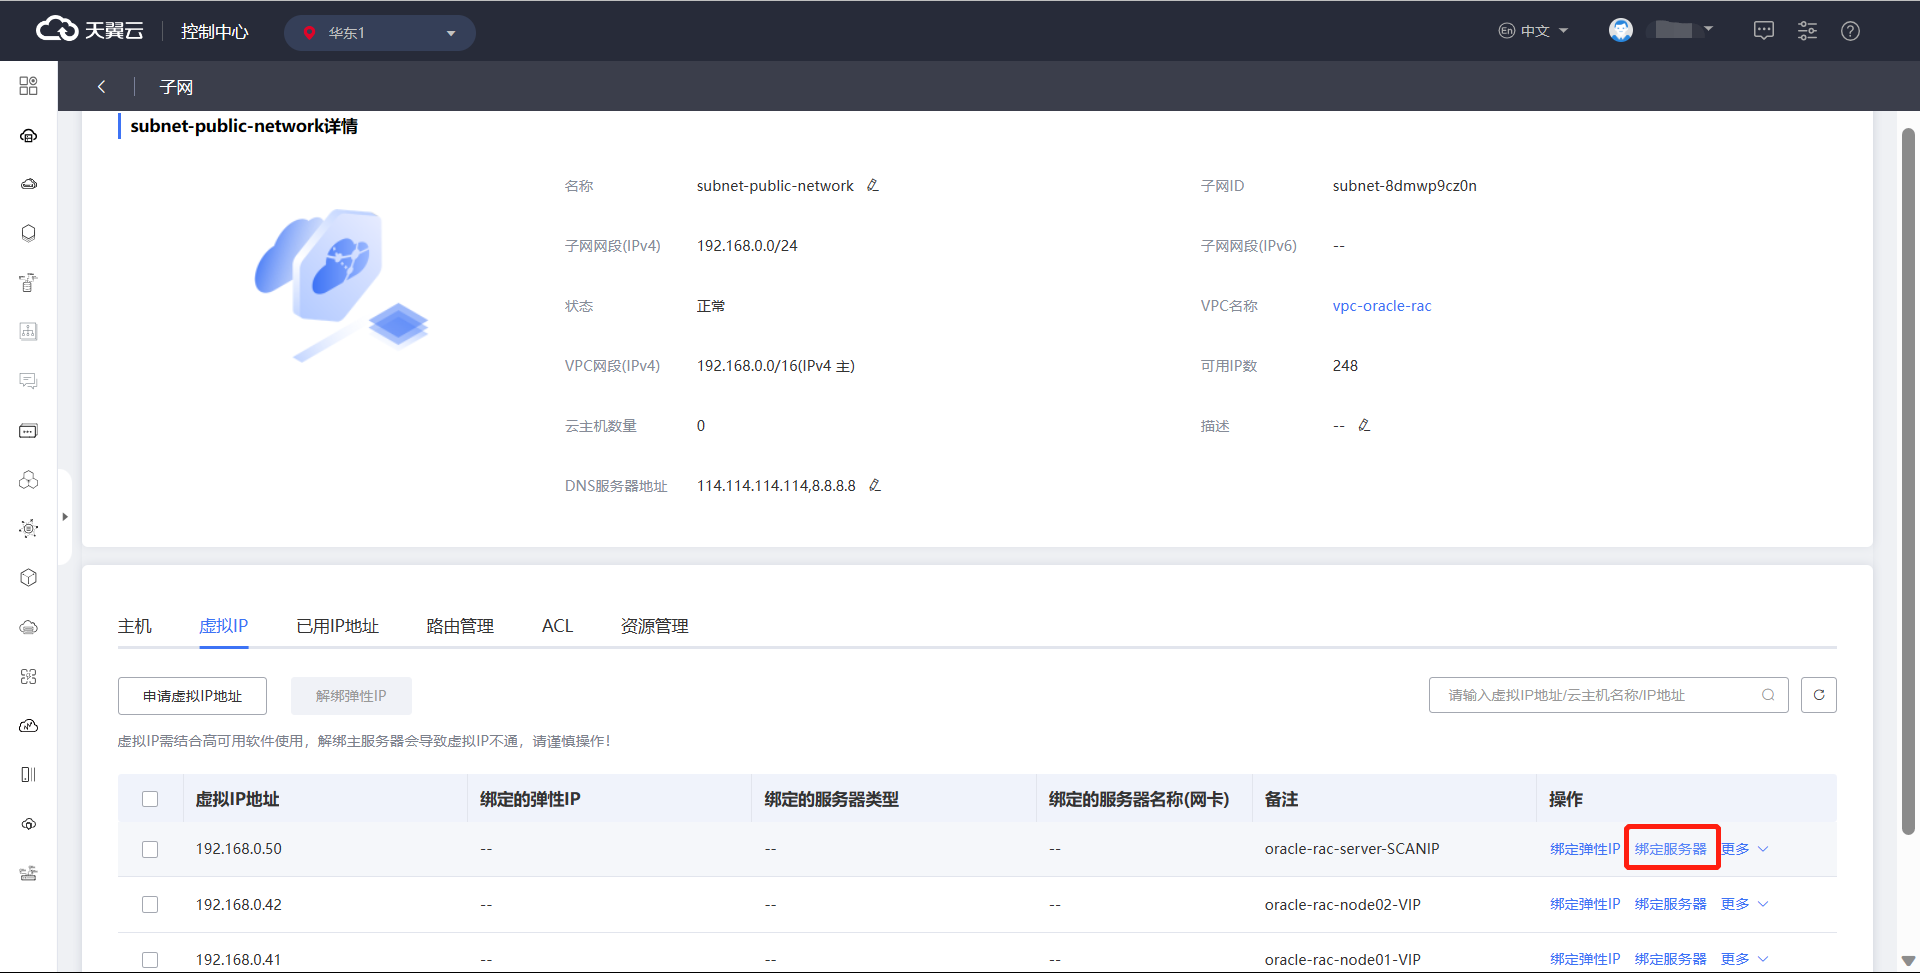
Task: Click the 申请虚拟IP地址 button
Action: 192,696
